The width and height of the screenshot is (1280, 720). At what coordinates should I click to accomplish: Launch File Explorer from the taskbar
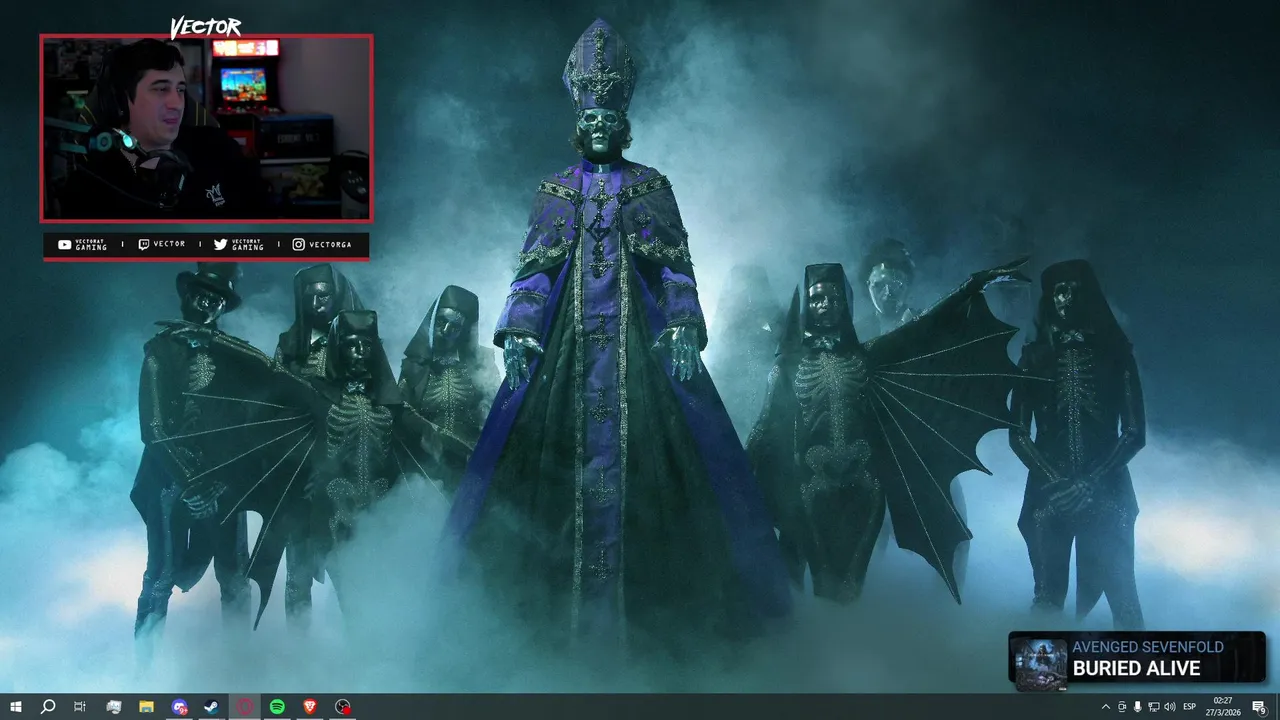[x=146, y=707]
